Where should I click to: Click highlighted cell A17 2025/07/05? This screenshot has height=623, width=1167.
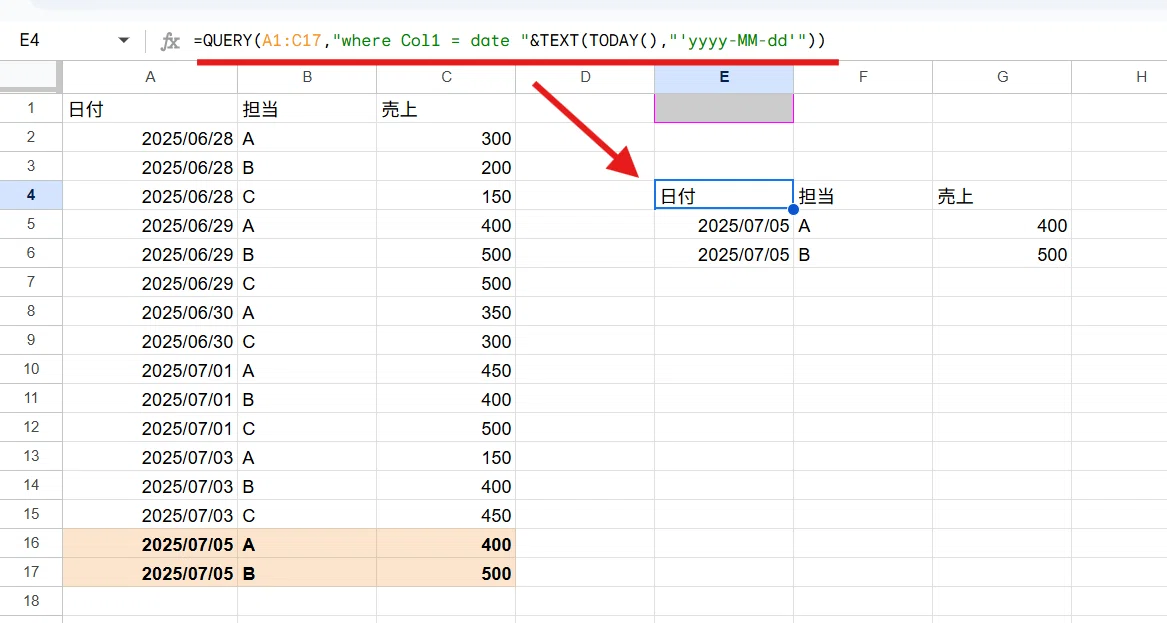150,573
